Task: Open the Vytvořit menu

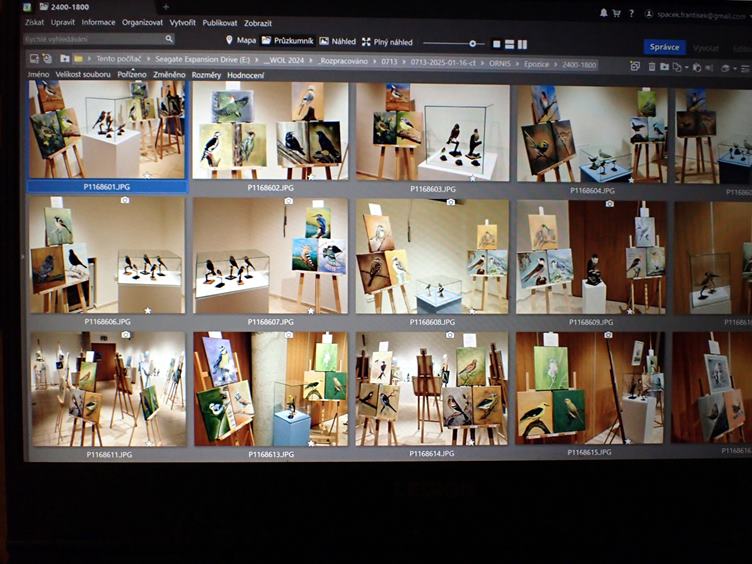Action: pos(183,23)
